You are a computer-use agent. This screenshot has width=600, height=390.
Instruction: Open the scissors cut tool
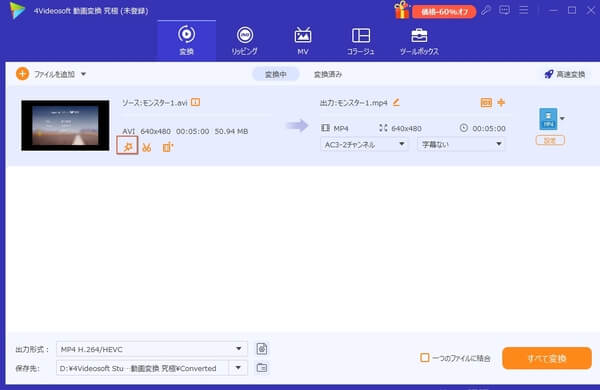tap(147, 147)
